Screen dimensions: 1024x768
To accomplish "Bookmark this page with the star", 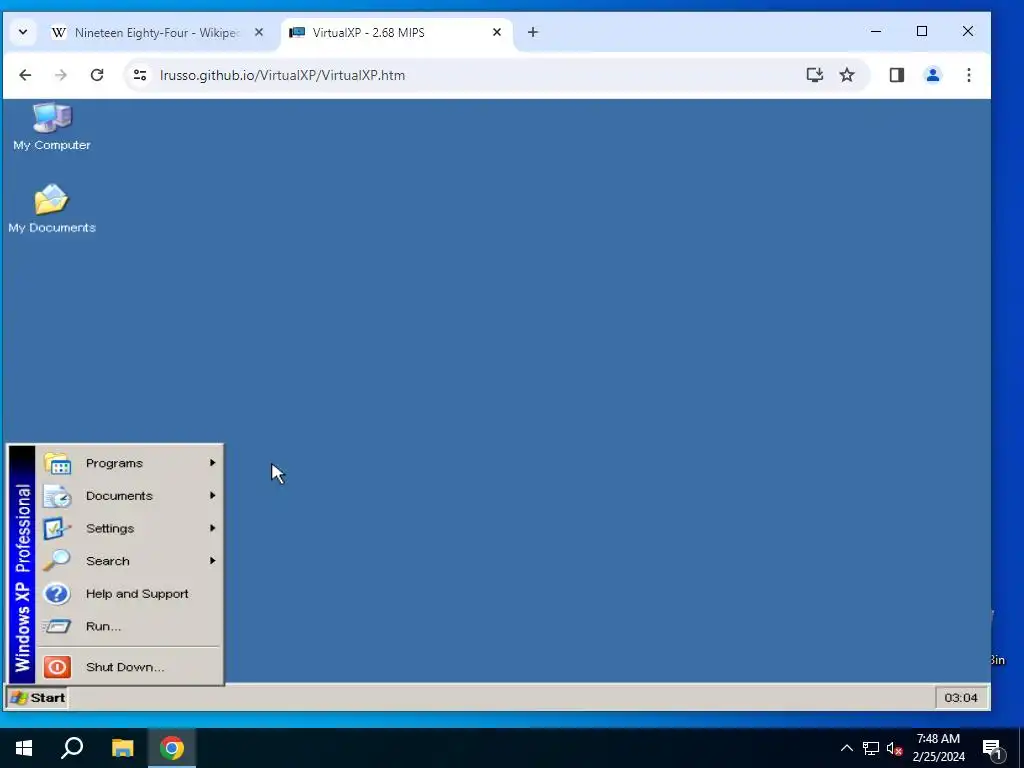I will 847,75.
